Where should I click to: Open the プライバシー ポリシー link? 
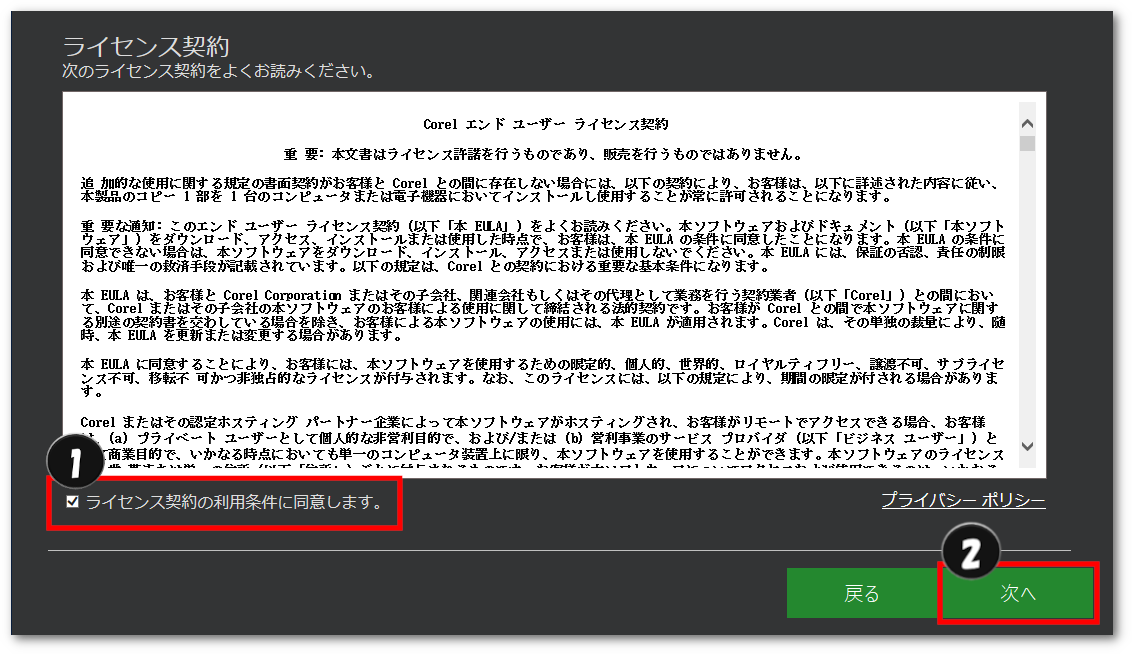click(963, 500)
